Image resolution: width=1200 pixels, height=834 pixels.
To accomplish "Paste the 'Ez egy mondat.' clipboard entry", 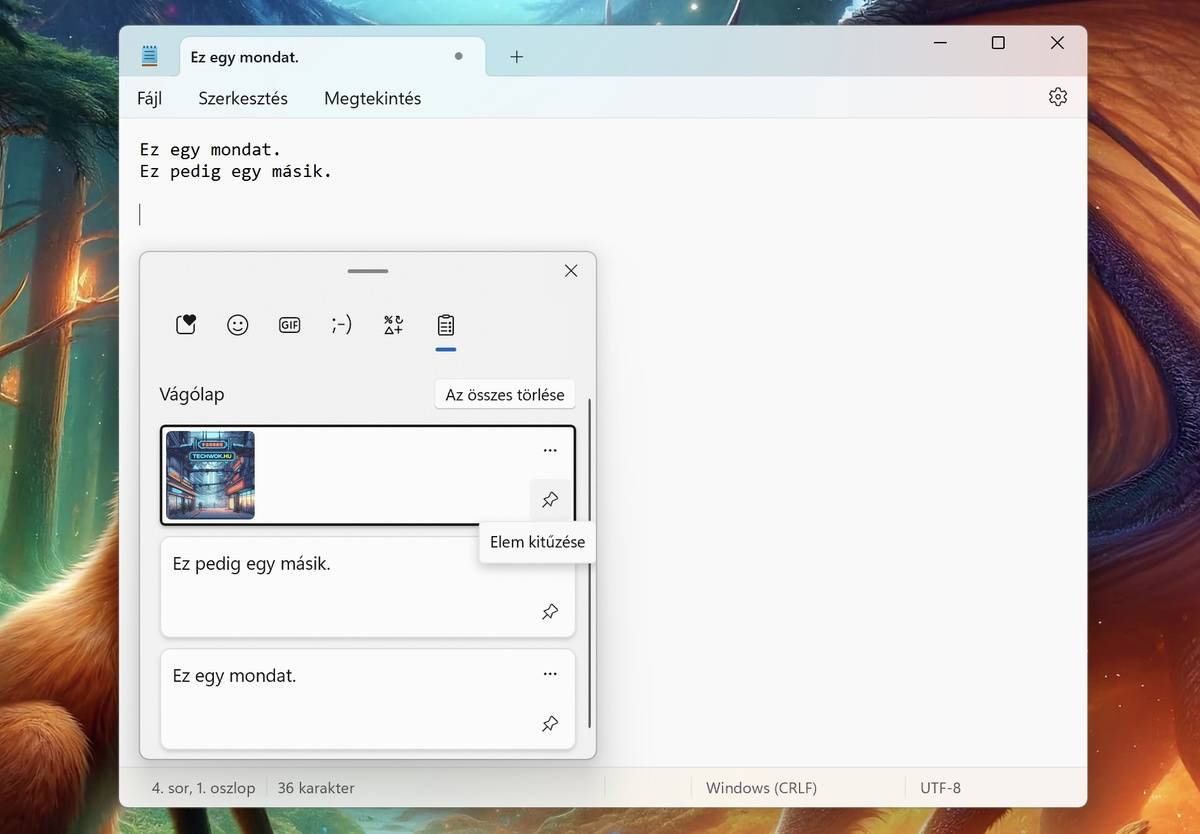I will 368,699.
